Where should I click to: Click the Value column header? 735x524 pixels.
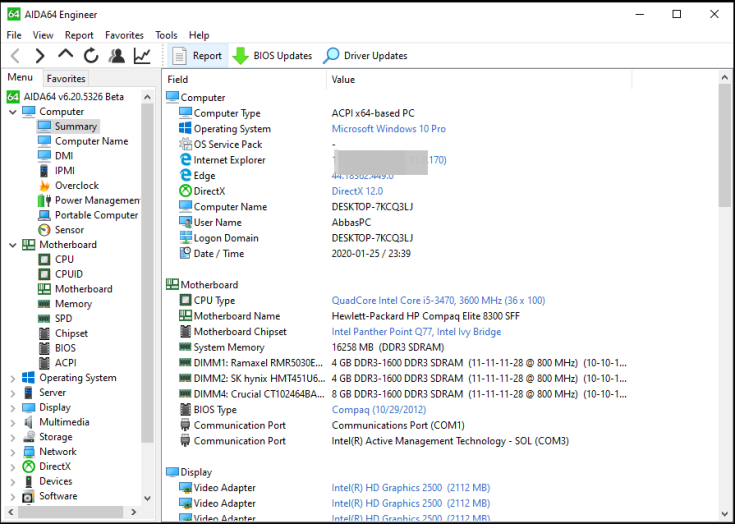343,79
